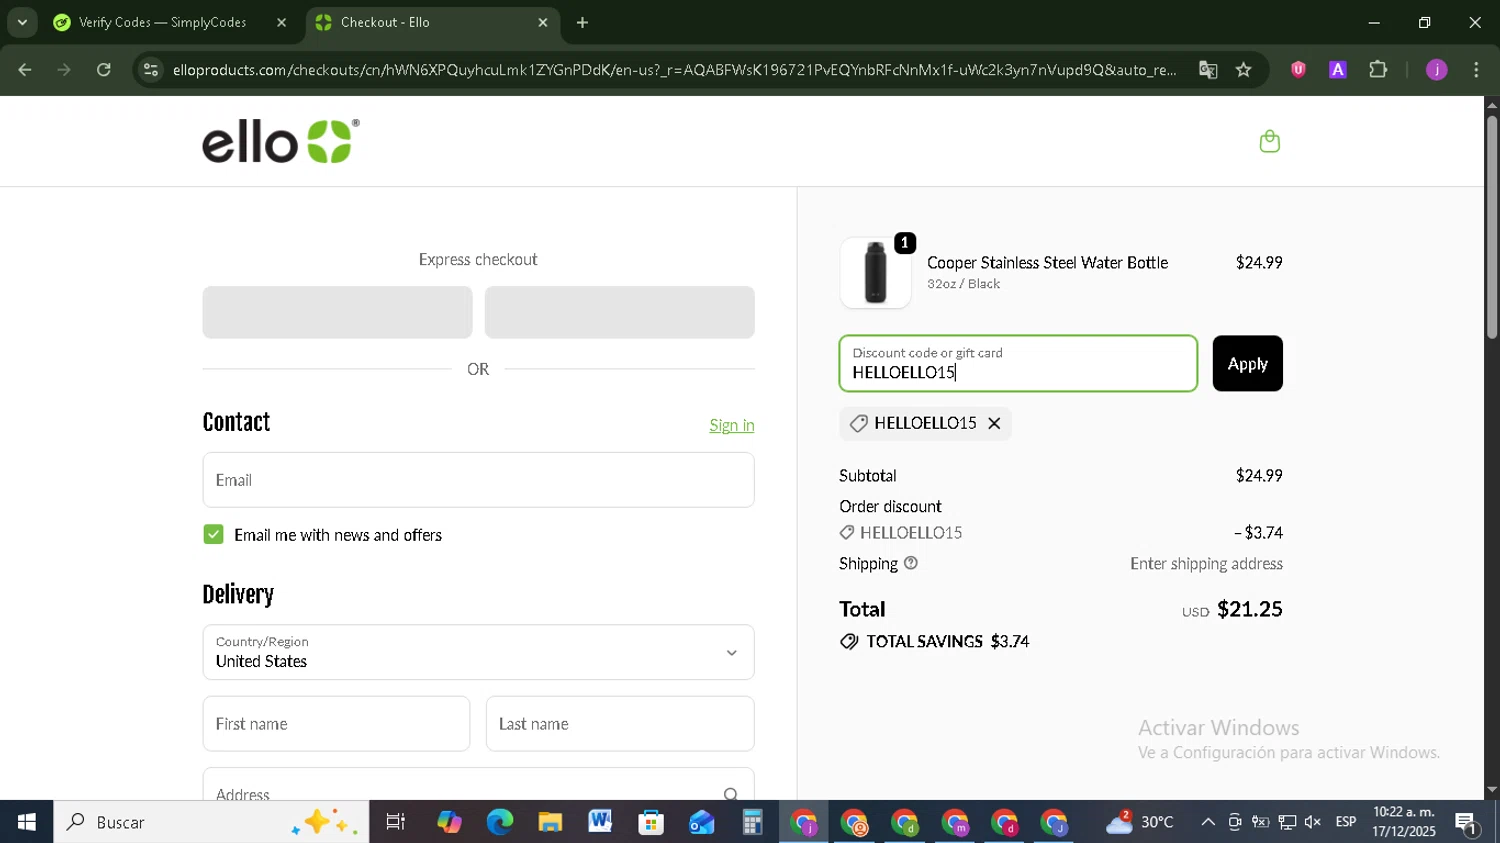Open the network tray icon
Screen dimensions: 1500x843
[x=1287, y=822]
